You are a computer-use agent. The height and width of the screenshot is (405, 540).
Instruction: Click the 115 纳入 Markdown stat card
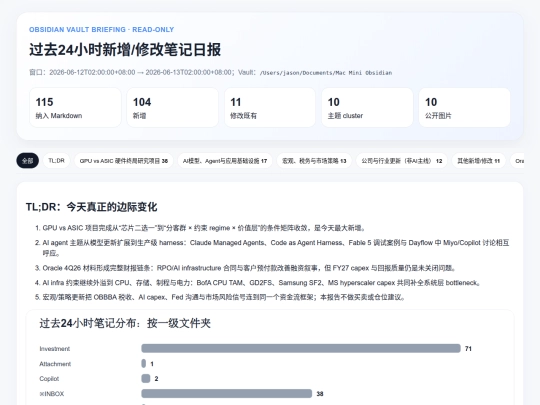pos(75,107)
